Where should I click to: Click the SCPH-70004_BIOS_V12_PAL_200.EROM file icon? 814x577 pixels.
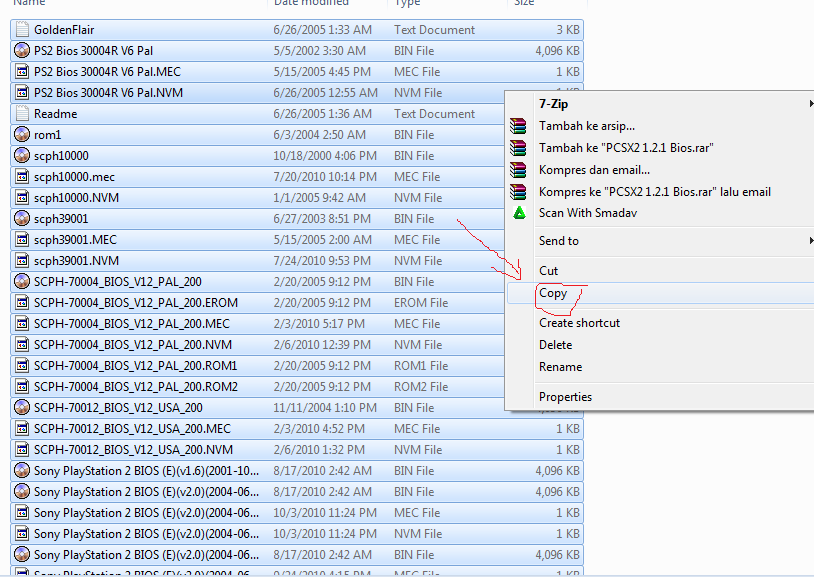pos(22,302)
